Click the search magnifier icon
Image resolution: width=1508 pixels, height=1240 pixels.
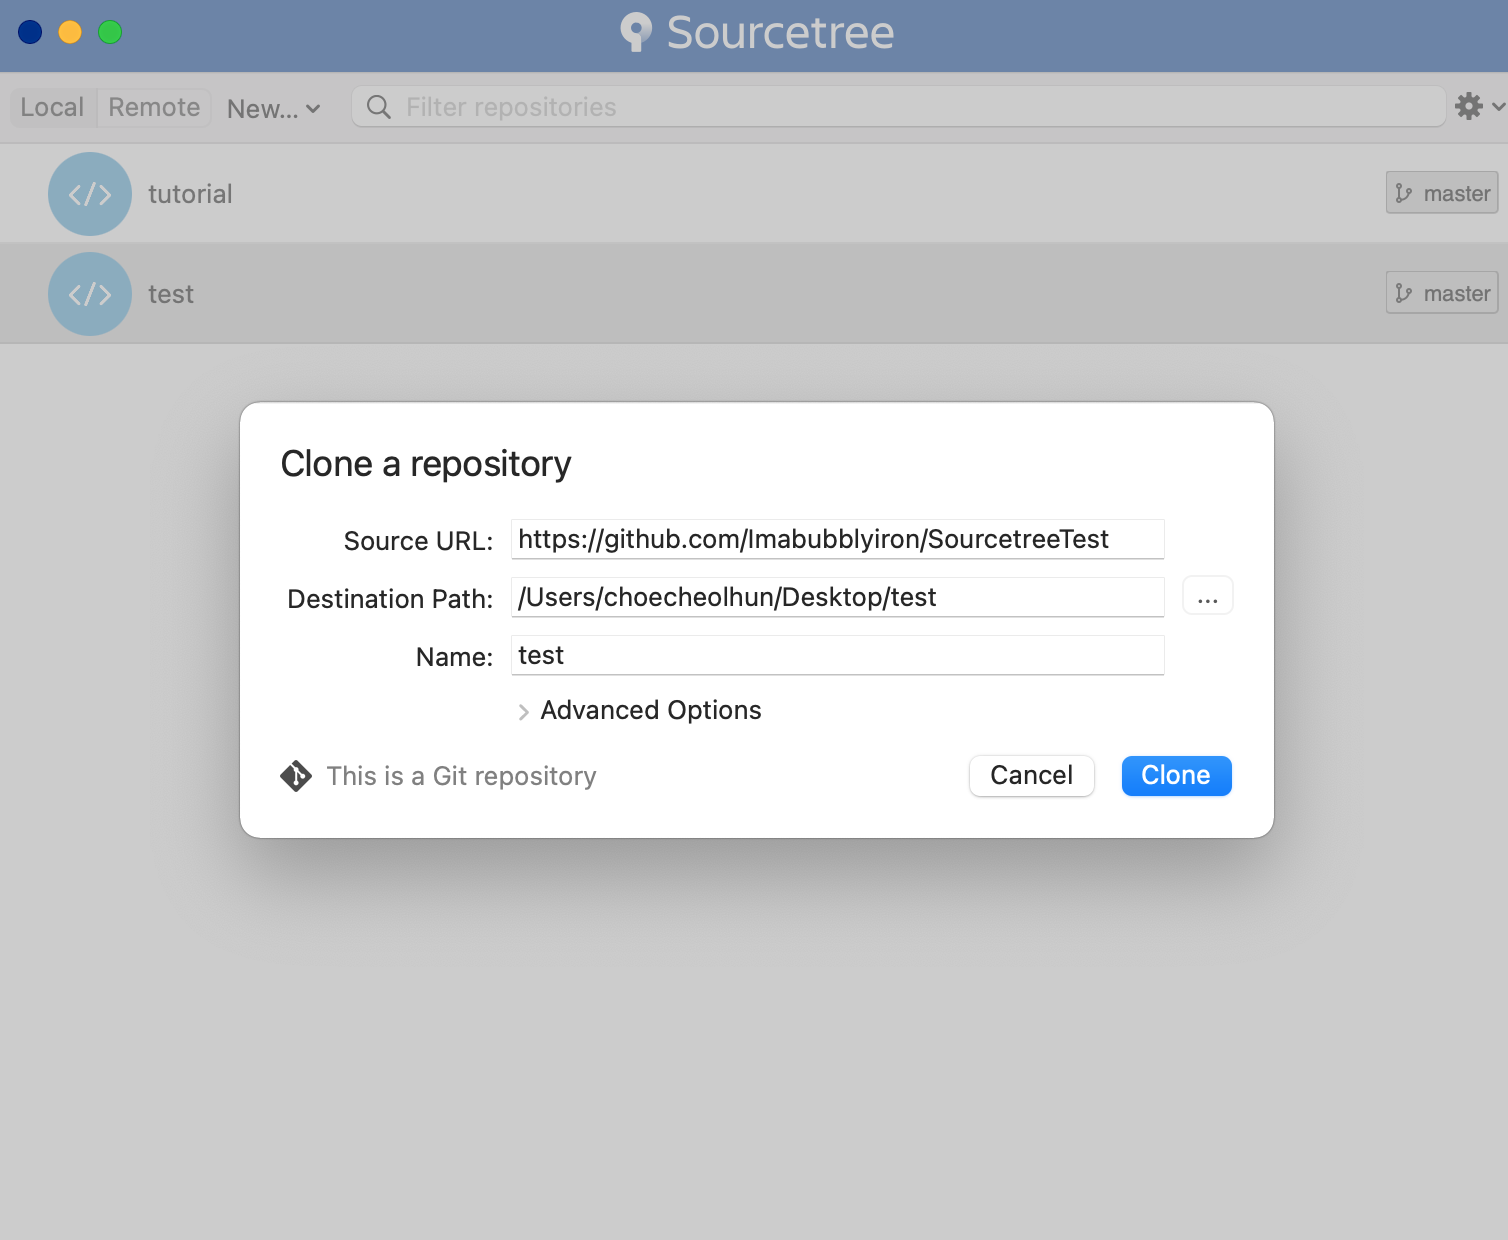pyautogui.click(x=379, y=107)
